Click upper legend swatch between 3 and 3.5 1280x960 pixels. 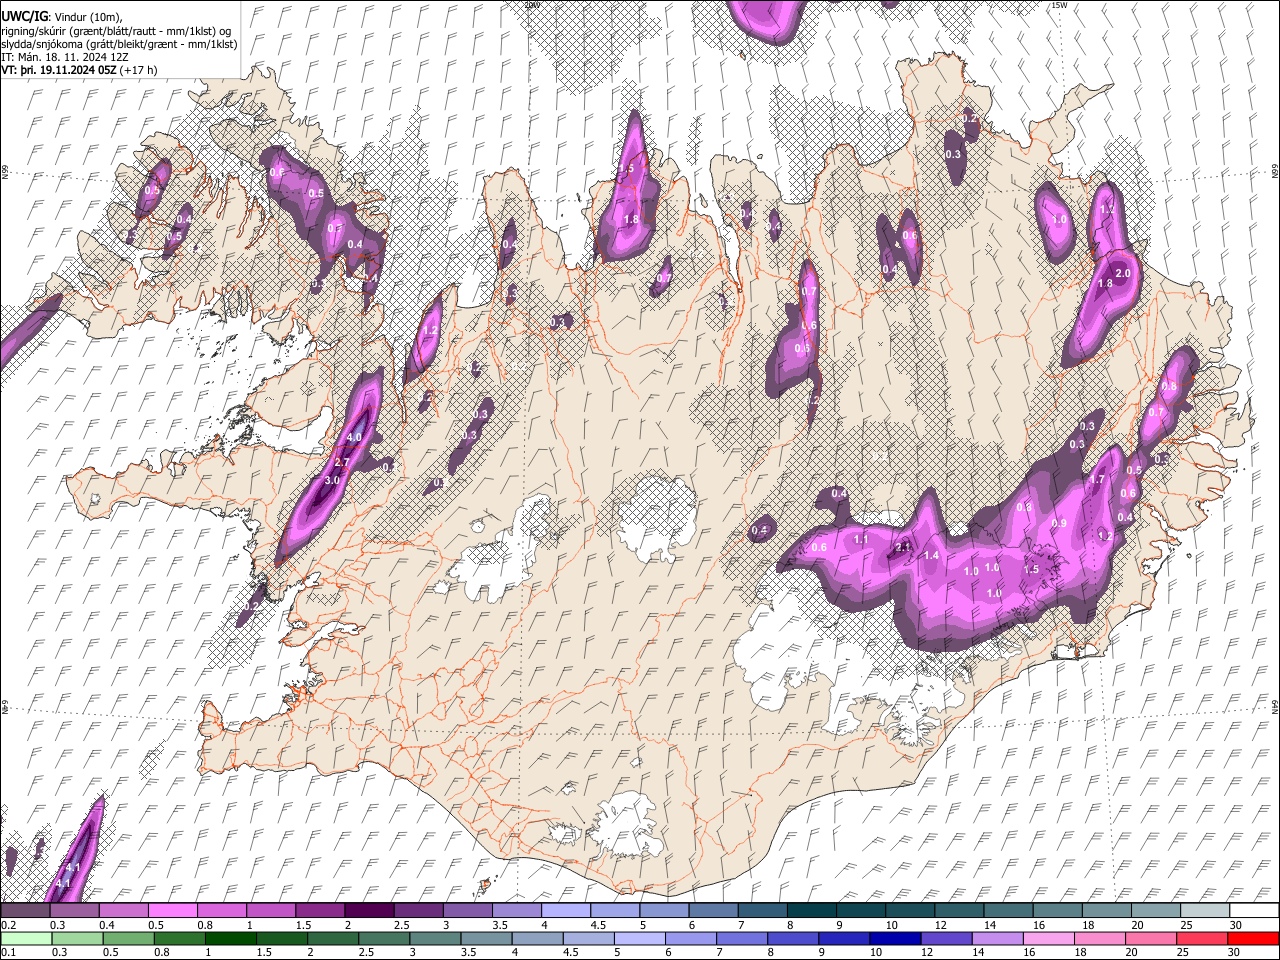click(467, 911)
